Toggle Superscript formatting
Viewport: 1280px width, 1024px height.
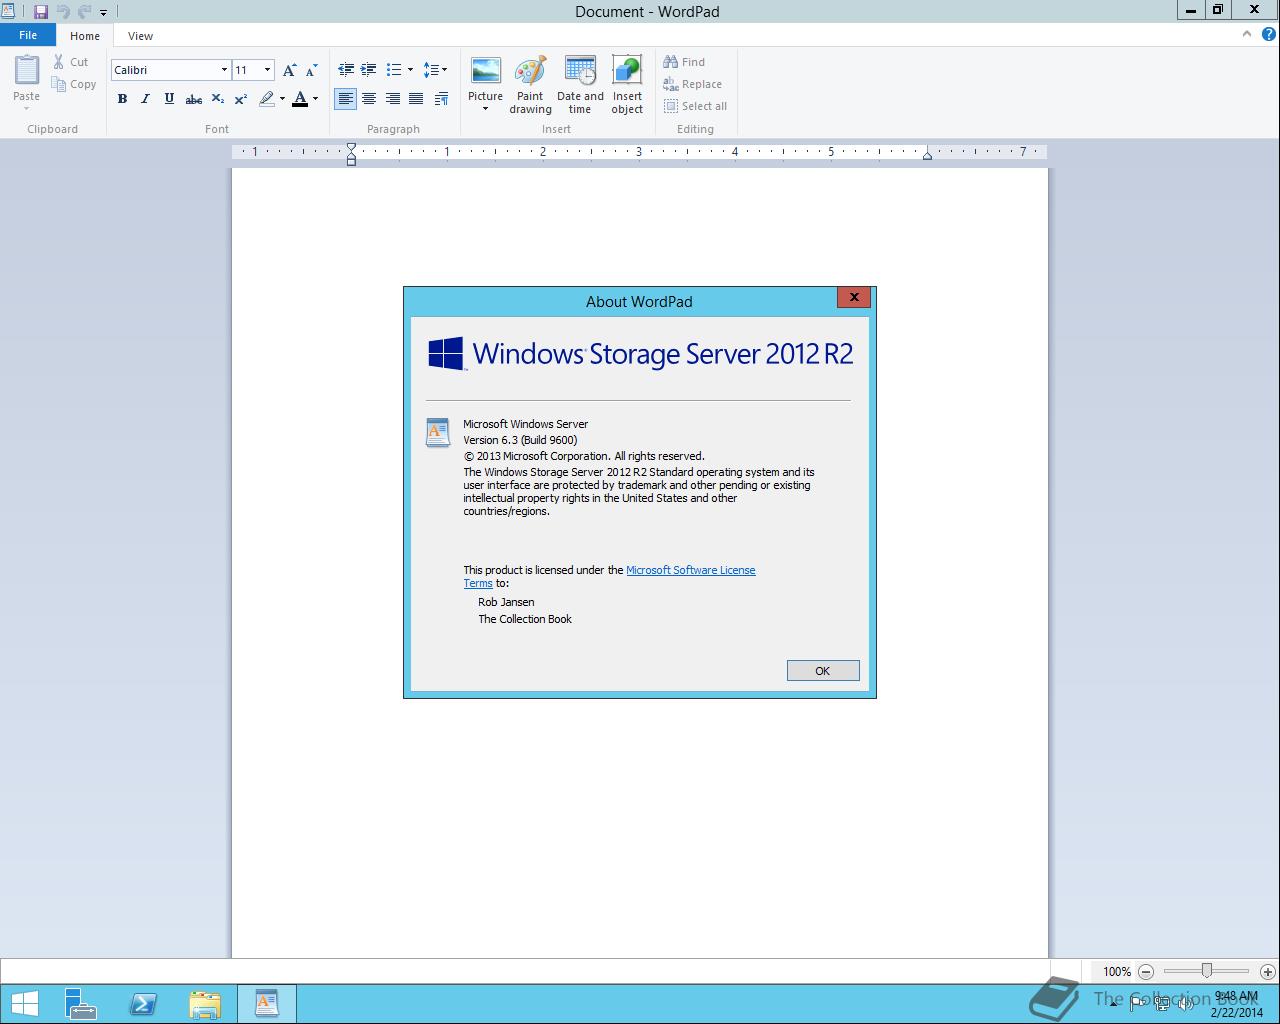pyautogui.click(x=241, y=99)
